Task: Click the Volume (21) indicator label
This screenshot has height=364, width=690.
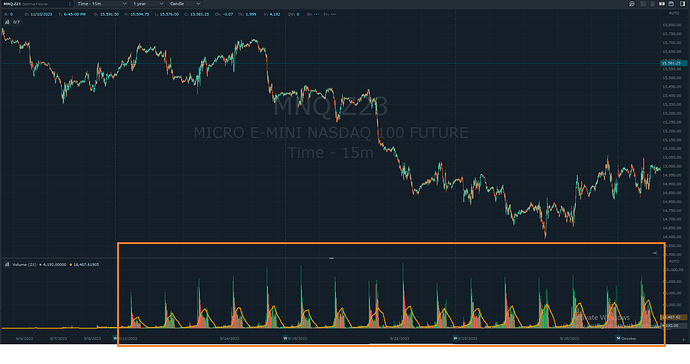Action: coord(24,265)
